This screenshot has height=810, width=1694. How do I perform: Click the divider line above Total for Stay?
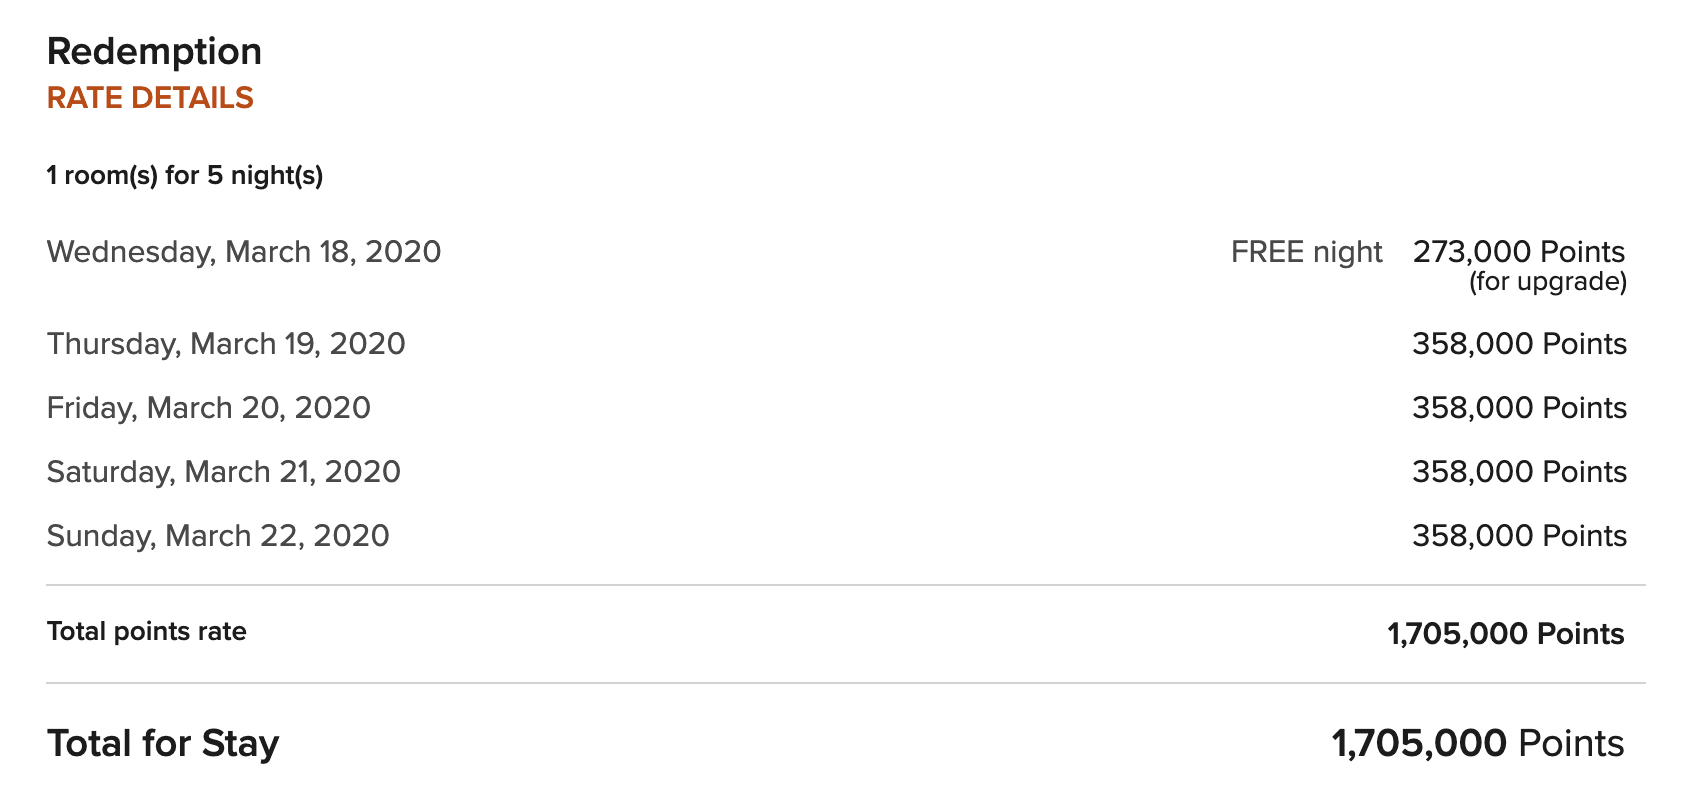(846, 684)
